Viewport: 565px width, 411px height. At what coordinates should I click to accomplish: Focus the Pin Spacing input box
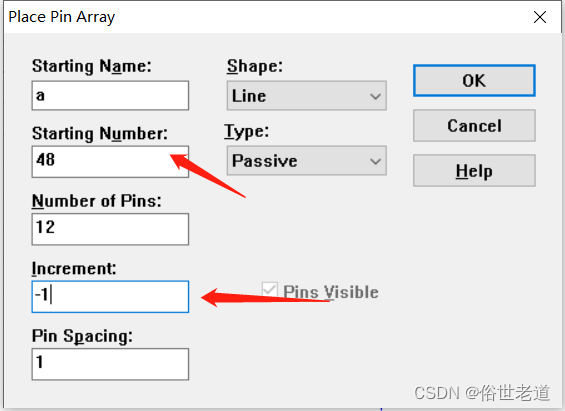click(110, 364)
